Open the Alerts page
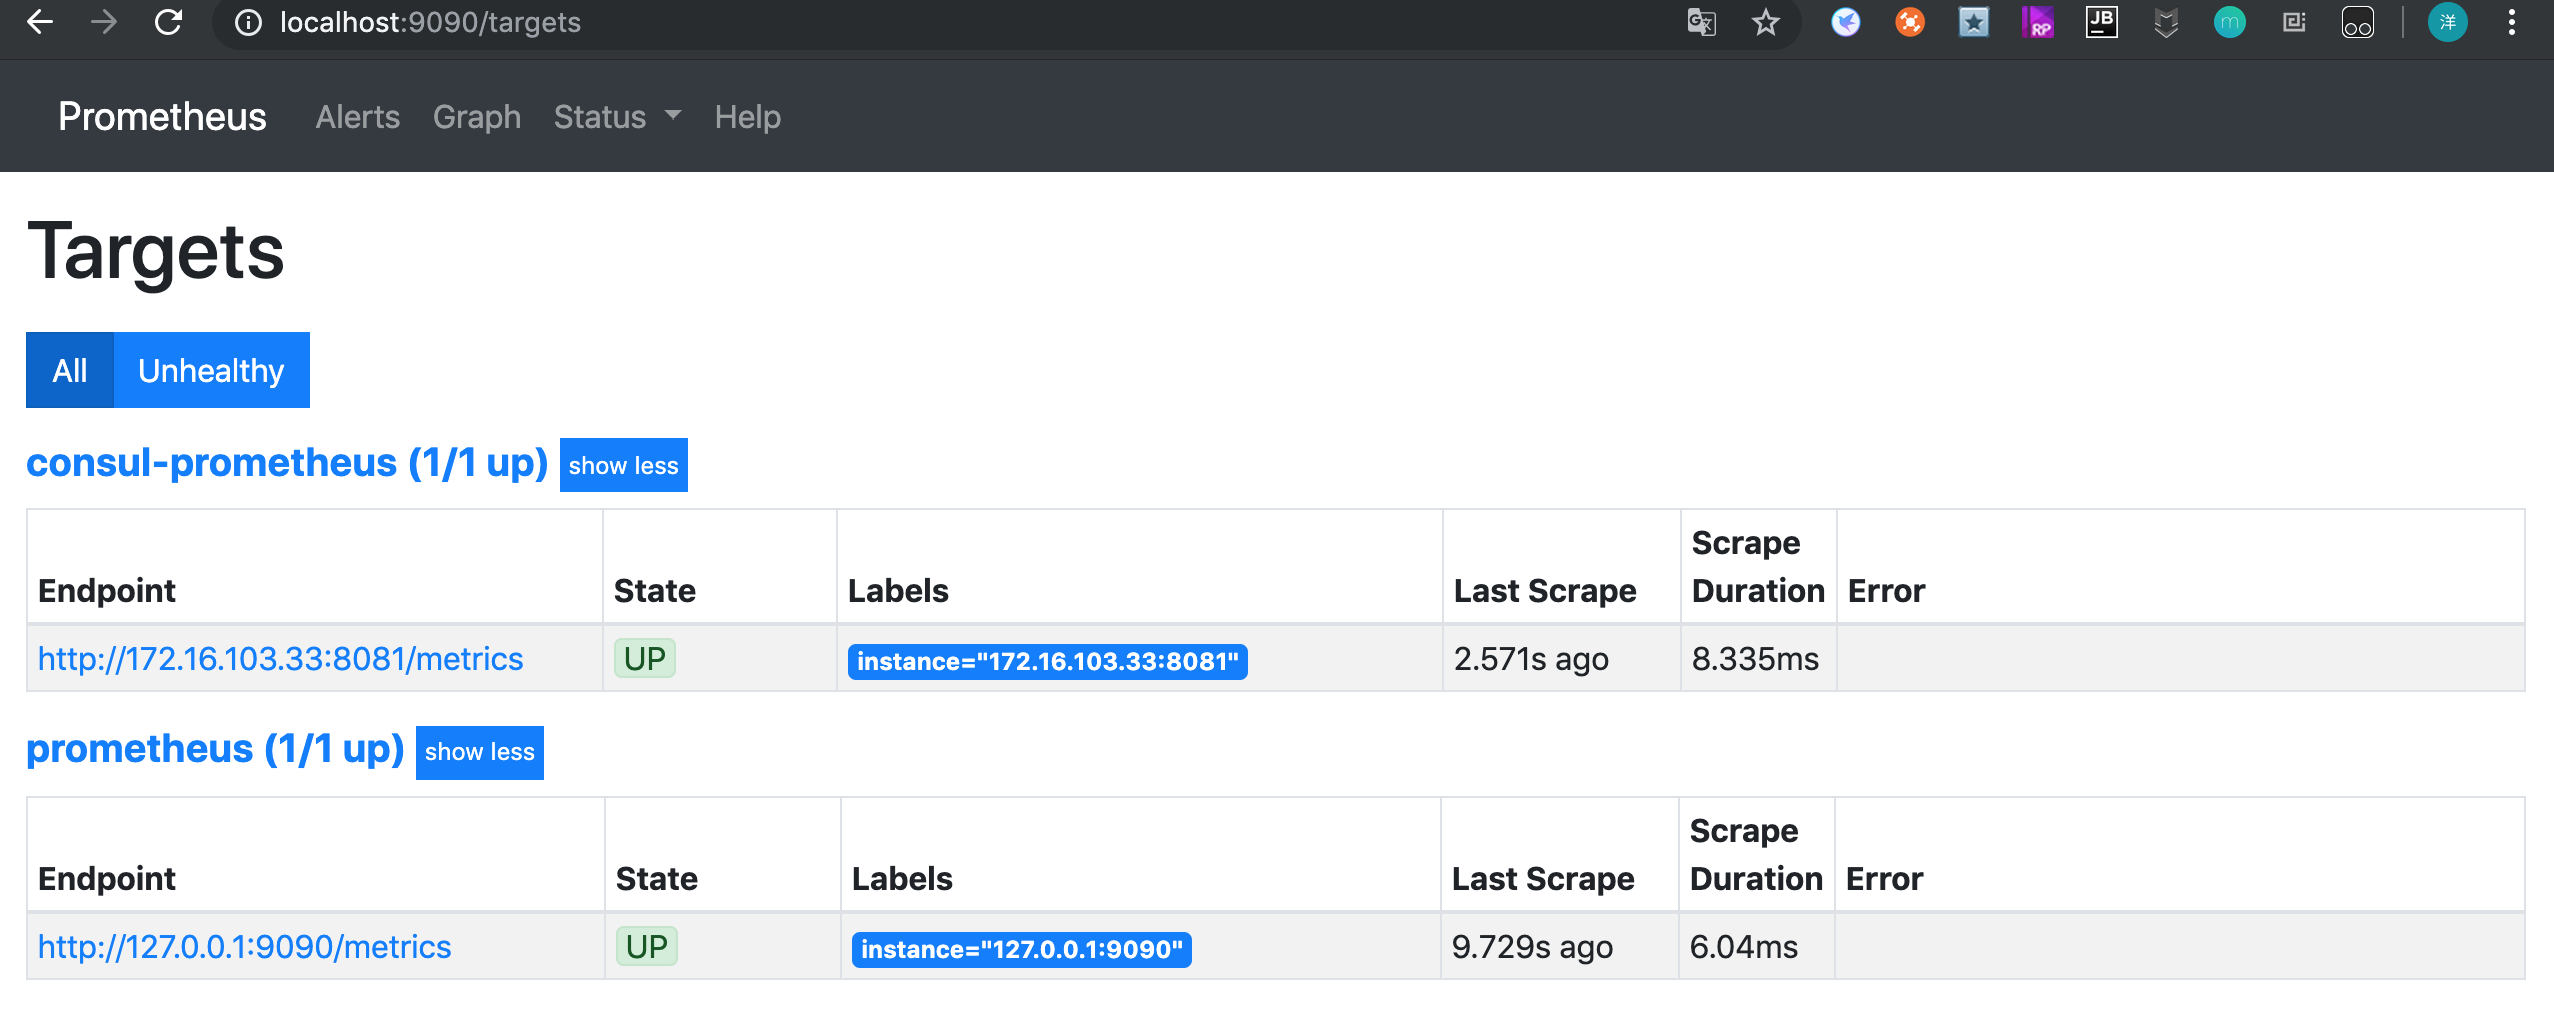The height and width of the screenshot is (1014, 2554). click(x=358, y=117)
